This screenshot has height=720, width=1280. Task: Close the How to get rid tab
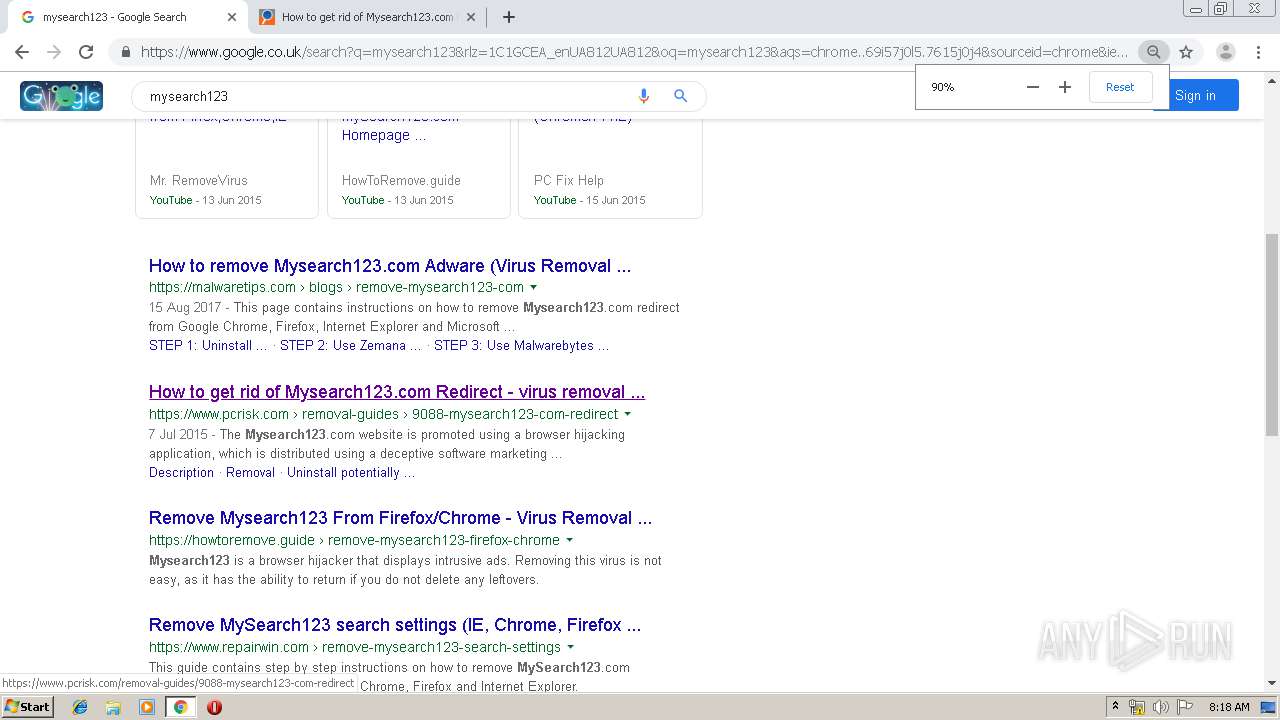click(471, 17)
